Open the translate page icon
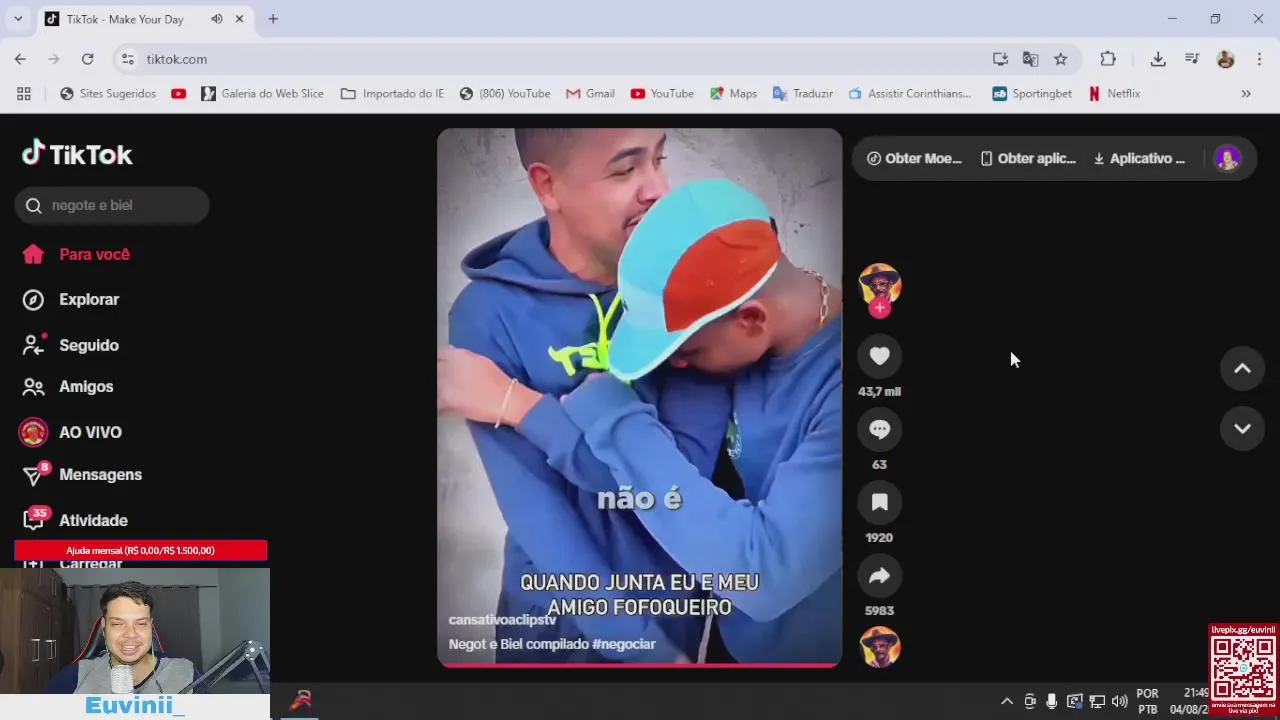 click(x=1030, y=59)
